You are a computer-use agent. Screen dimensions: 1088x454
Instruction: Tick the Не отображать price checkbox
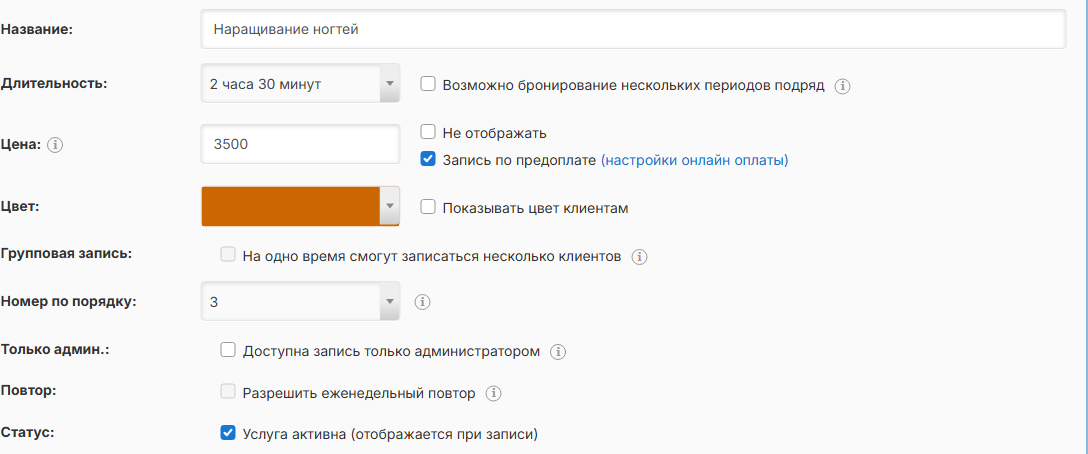click(x=428, y=132)
